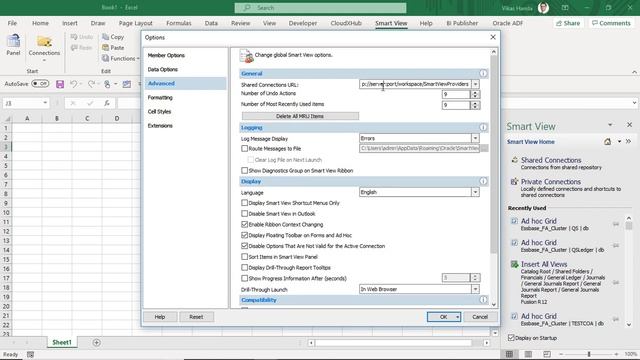Close the Smart View panel
This screenshot has width=640, height=360.
point(629,125)
